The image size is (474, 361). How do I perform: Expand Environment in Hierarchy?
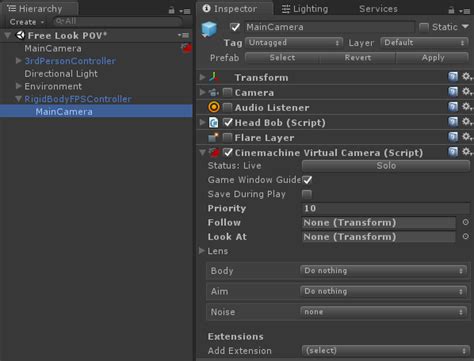coord(18,86)
